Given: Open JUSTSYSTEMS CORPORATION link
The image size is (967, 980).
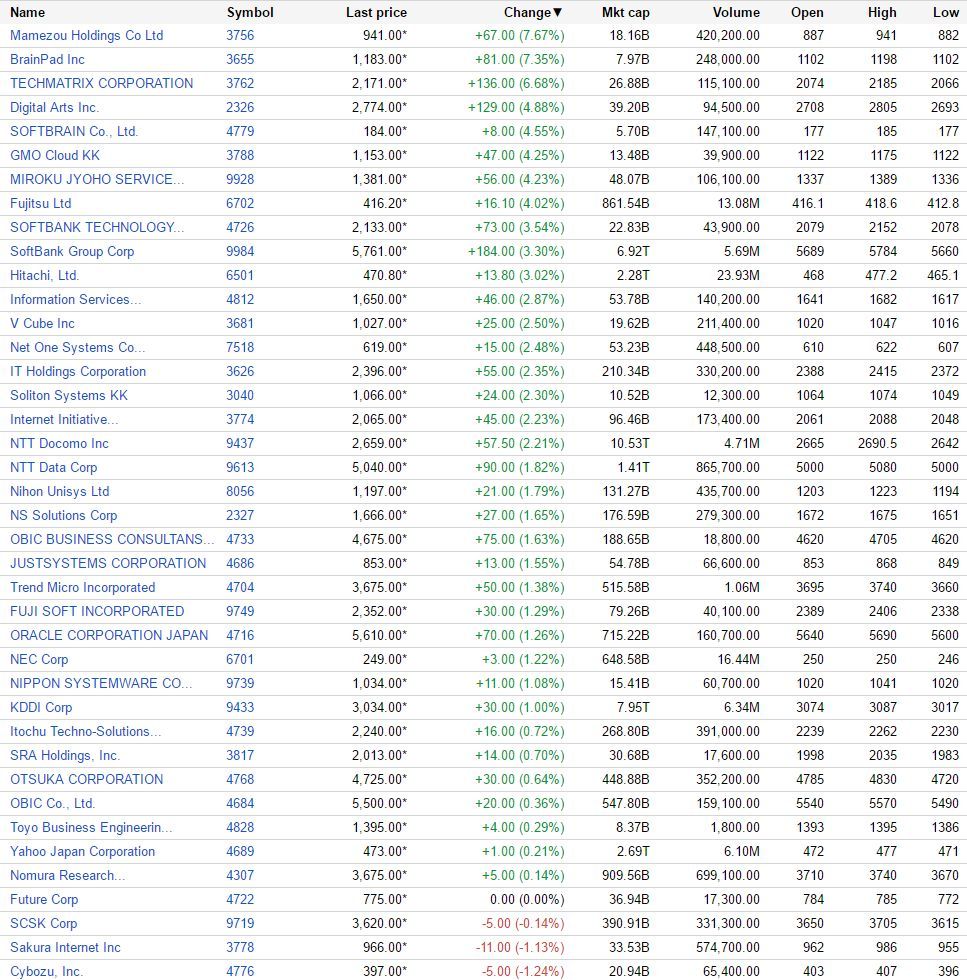Looking at the screenshot, I should [x=108, y=563].
